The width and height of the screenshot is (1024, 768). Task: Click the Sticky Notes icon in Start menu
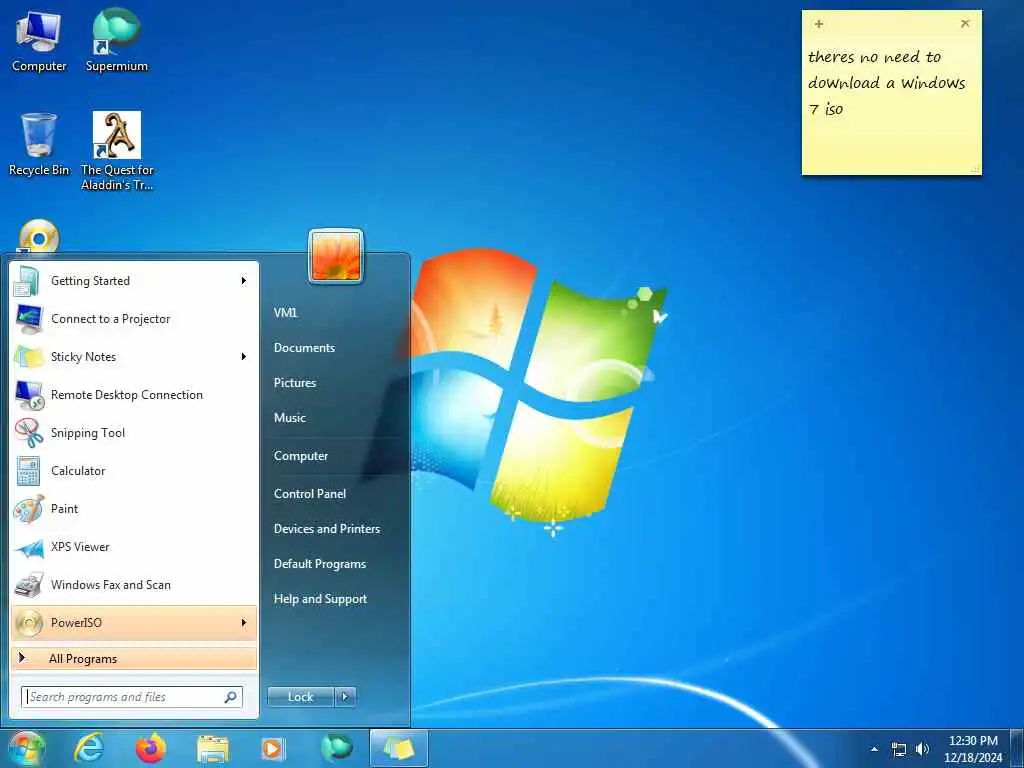(x=28, y=357)
